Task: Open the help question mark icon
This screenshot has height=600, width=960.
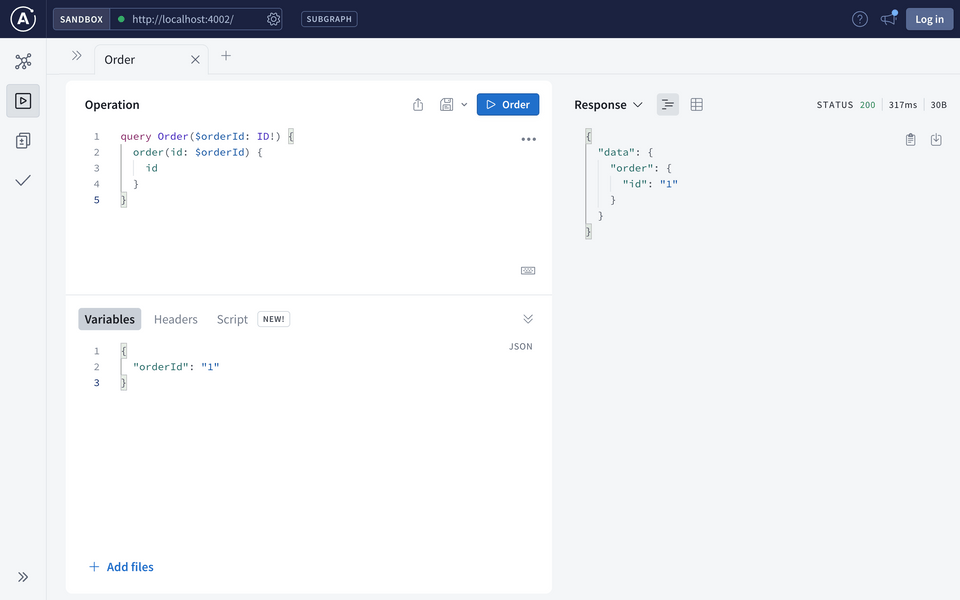Action: [860, 19]
